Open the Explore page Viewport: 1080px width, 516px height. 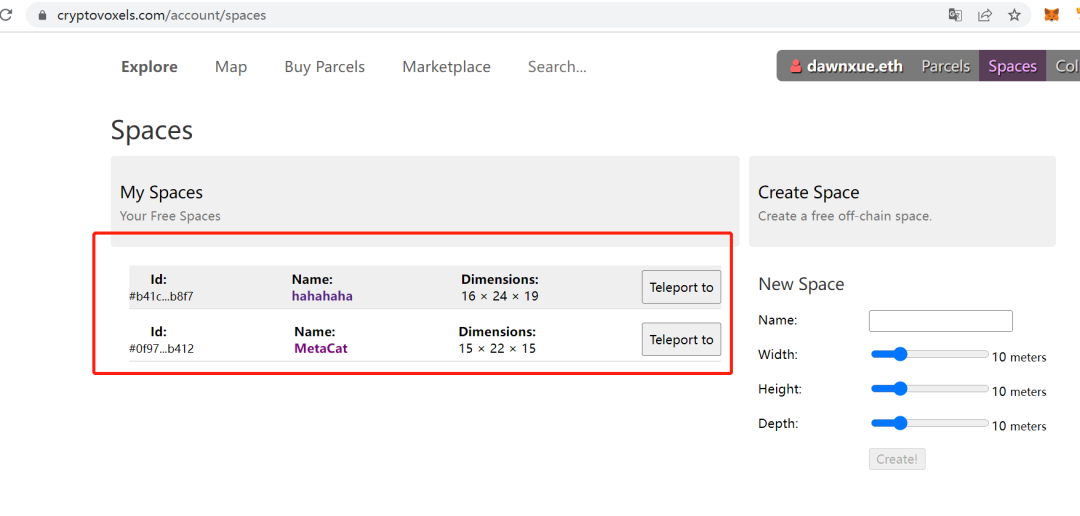tap(149, 67)
